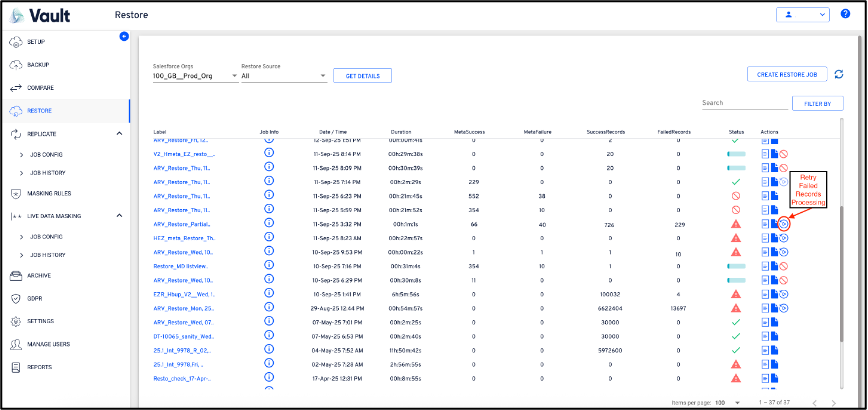Click the cancel icon for V2_itmeta_EZ_resto row
Image resolution: width=868 pixels, height=410 pixels.
785,154
